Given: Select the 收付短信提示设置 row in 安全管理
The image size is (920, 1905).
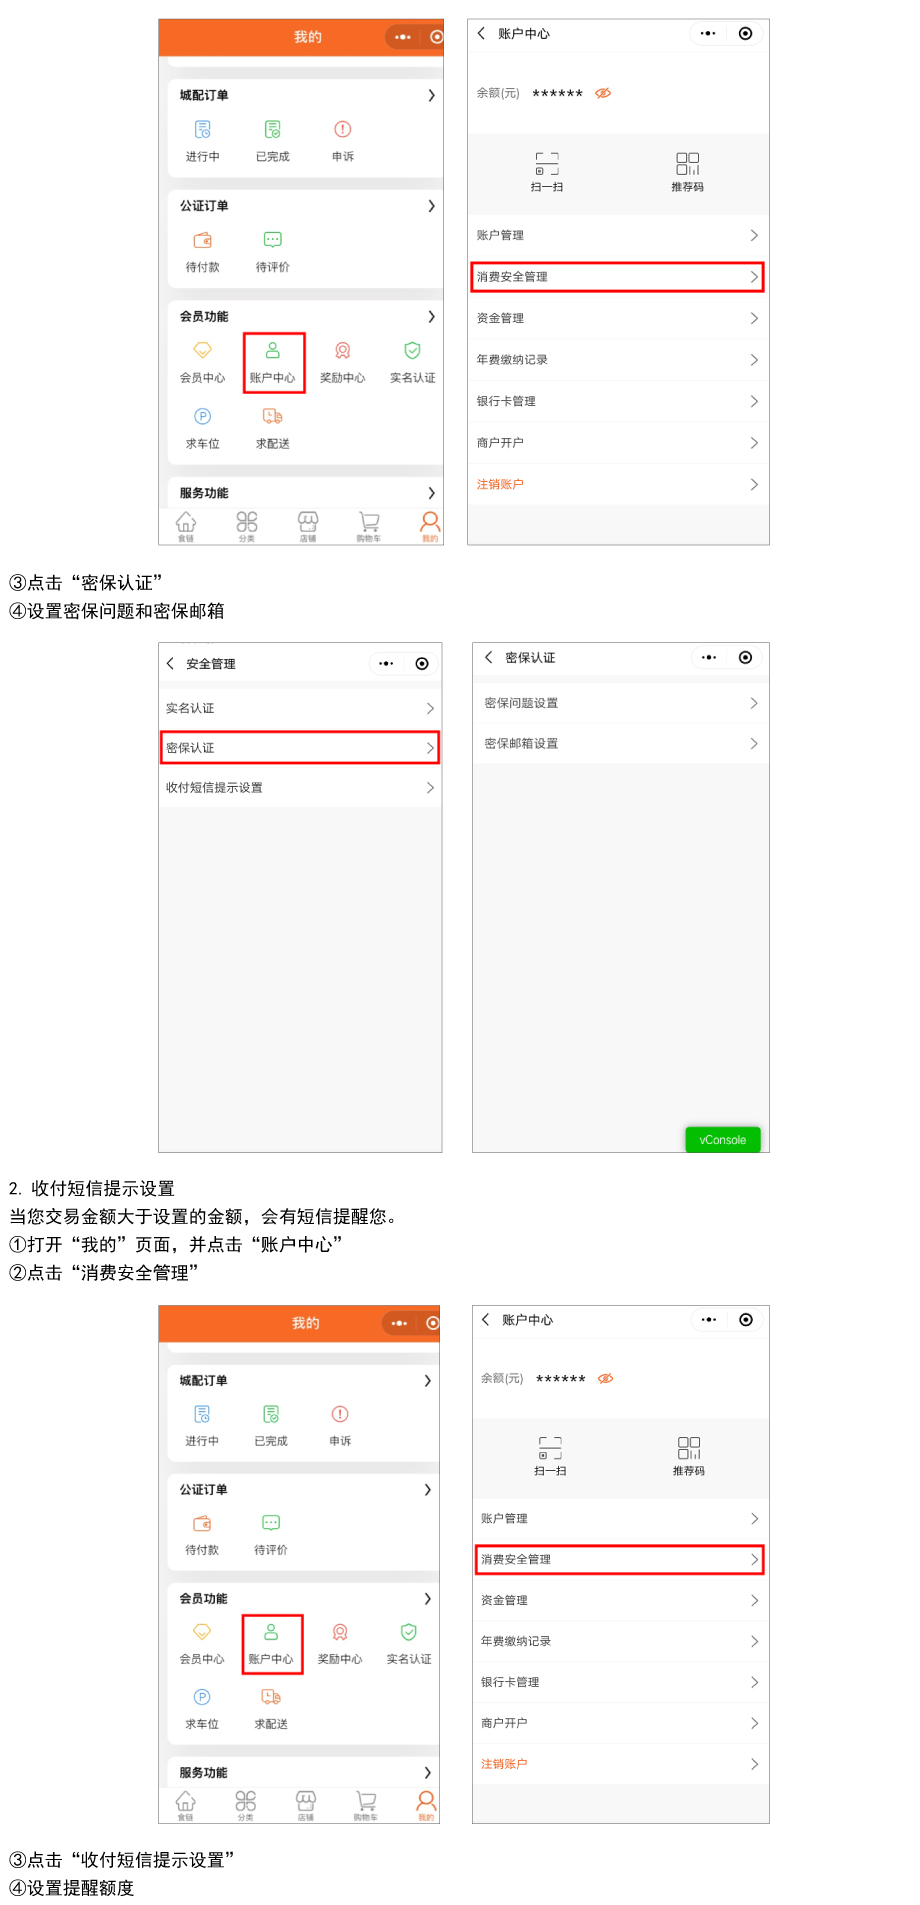Looking at the screenshot, I should click(x=300, y=787).
